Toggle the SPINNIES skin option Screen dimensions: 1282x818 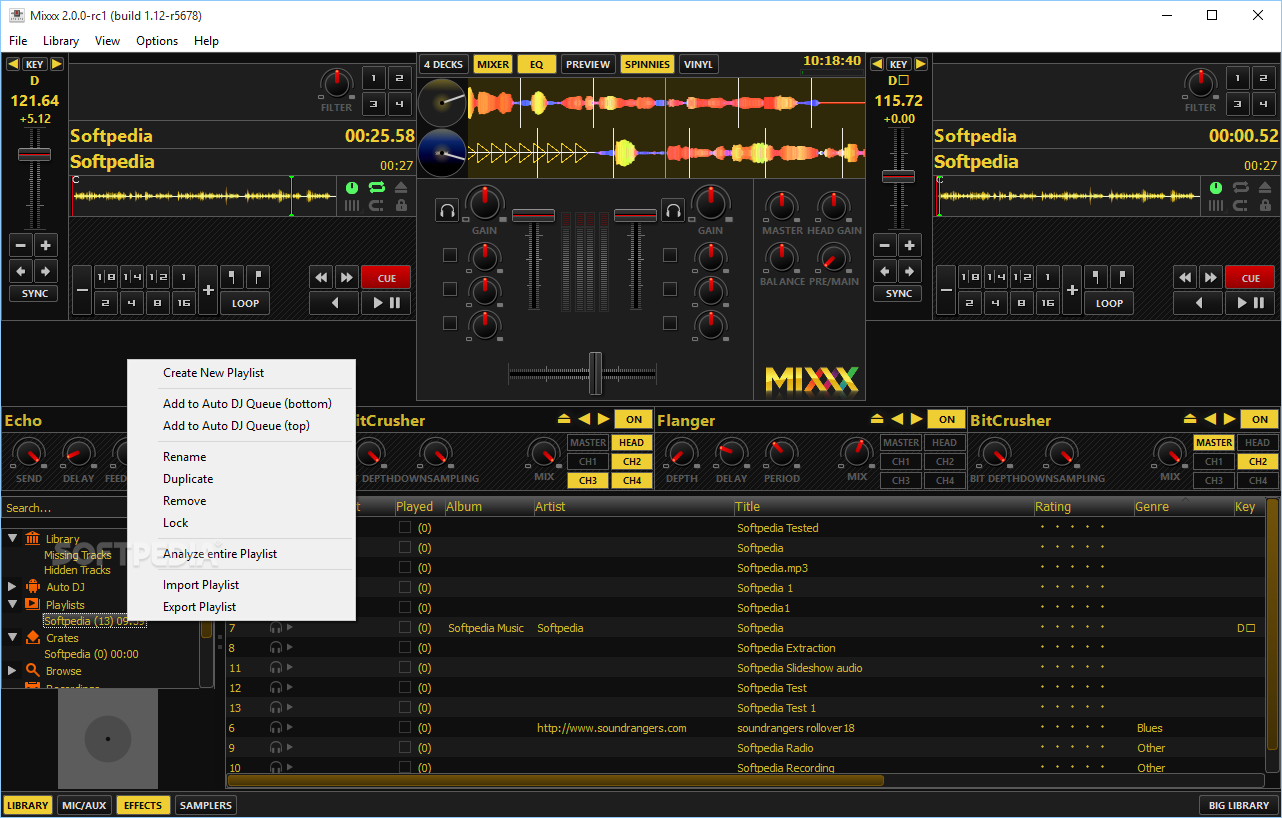[x=647, y=64]
